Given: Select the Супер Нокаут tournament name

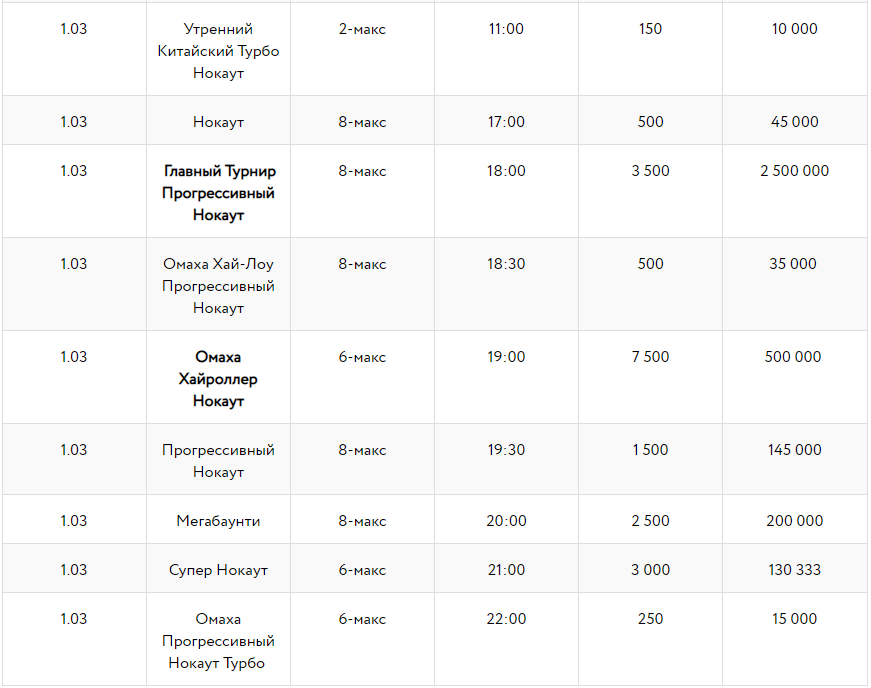Looking at the screenshot, I should tap(218, 570).
